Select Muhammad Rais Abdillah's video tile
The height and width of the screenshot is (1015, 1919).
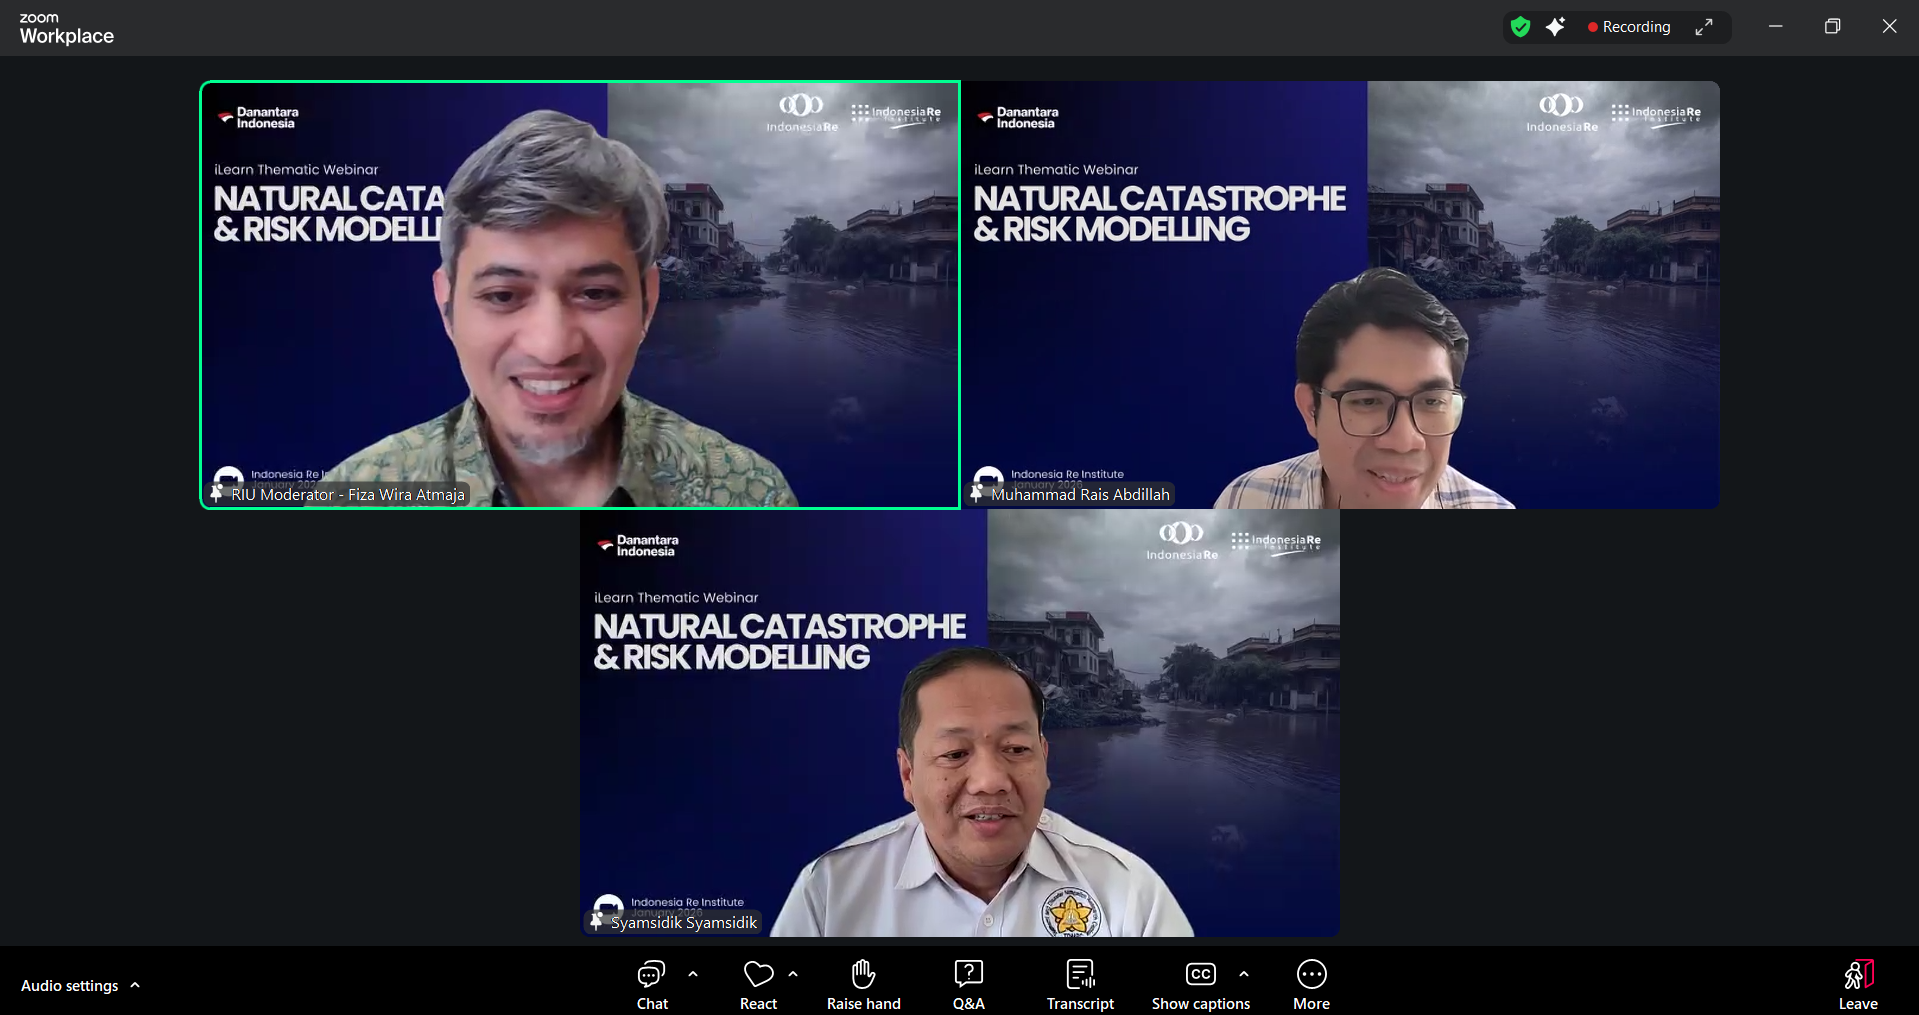[1340, 295]
